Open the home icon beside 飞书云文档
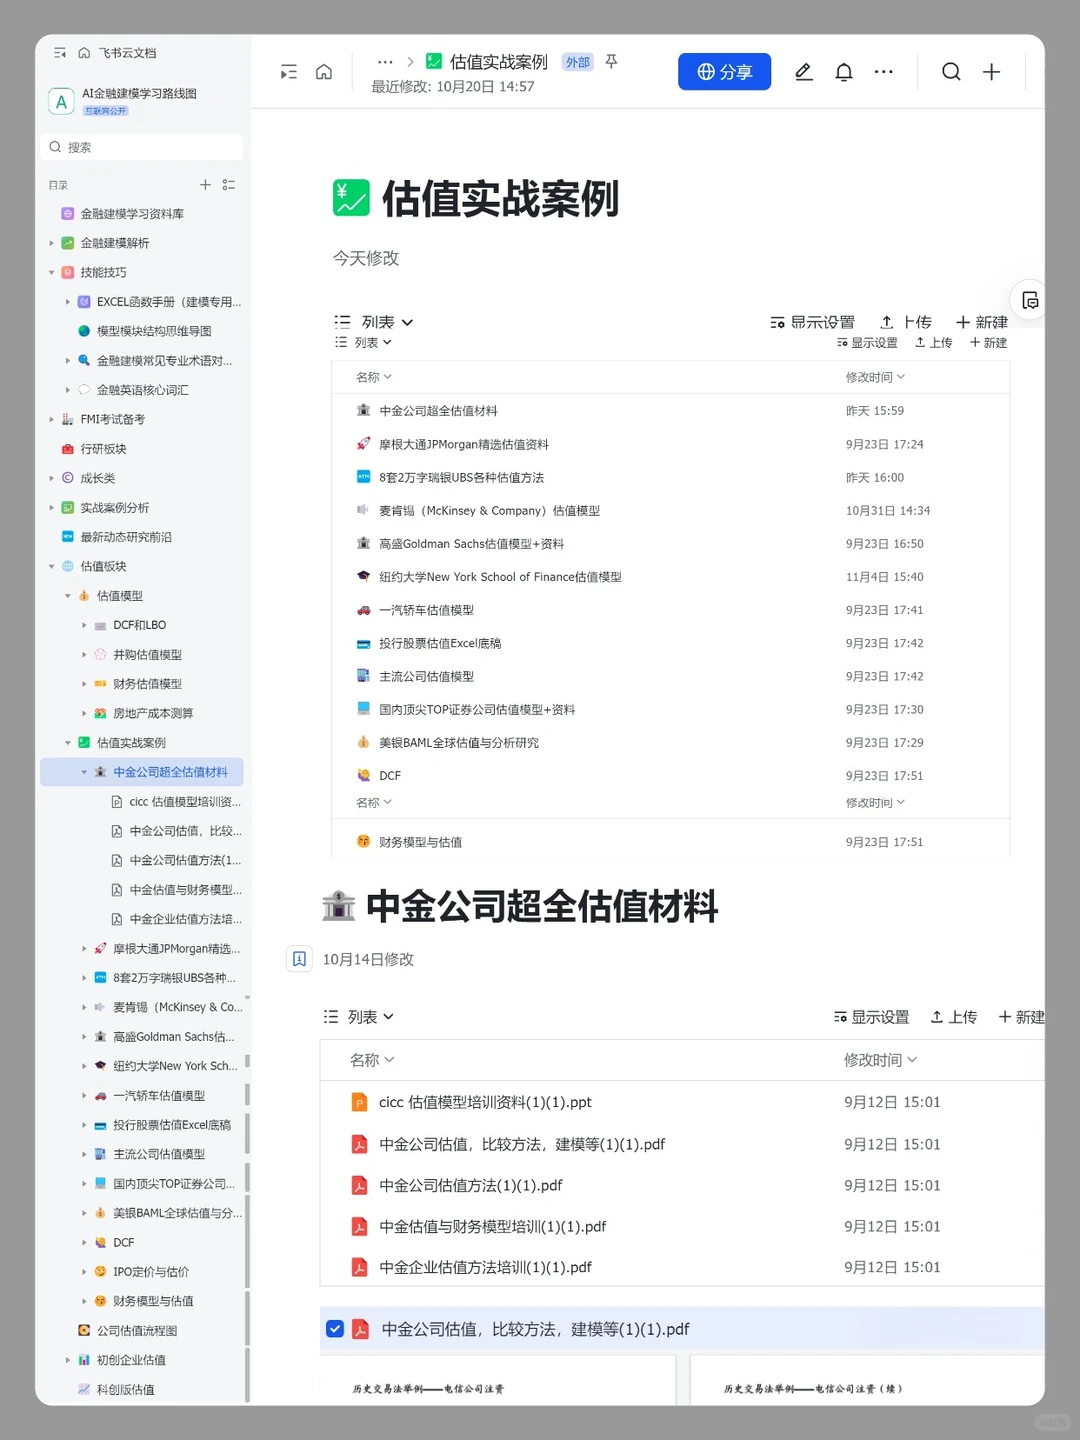1080x1440 pixels. tap(84, 53)
